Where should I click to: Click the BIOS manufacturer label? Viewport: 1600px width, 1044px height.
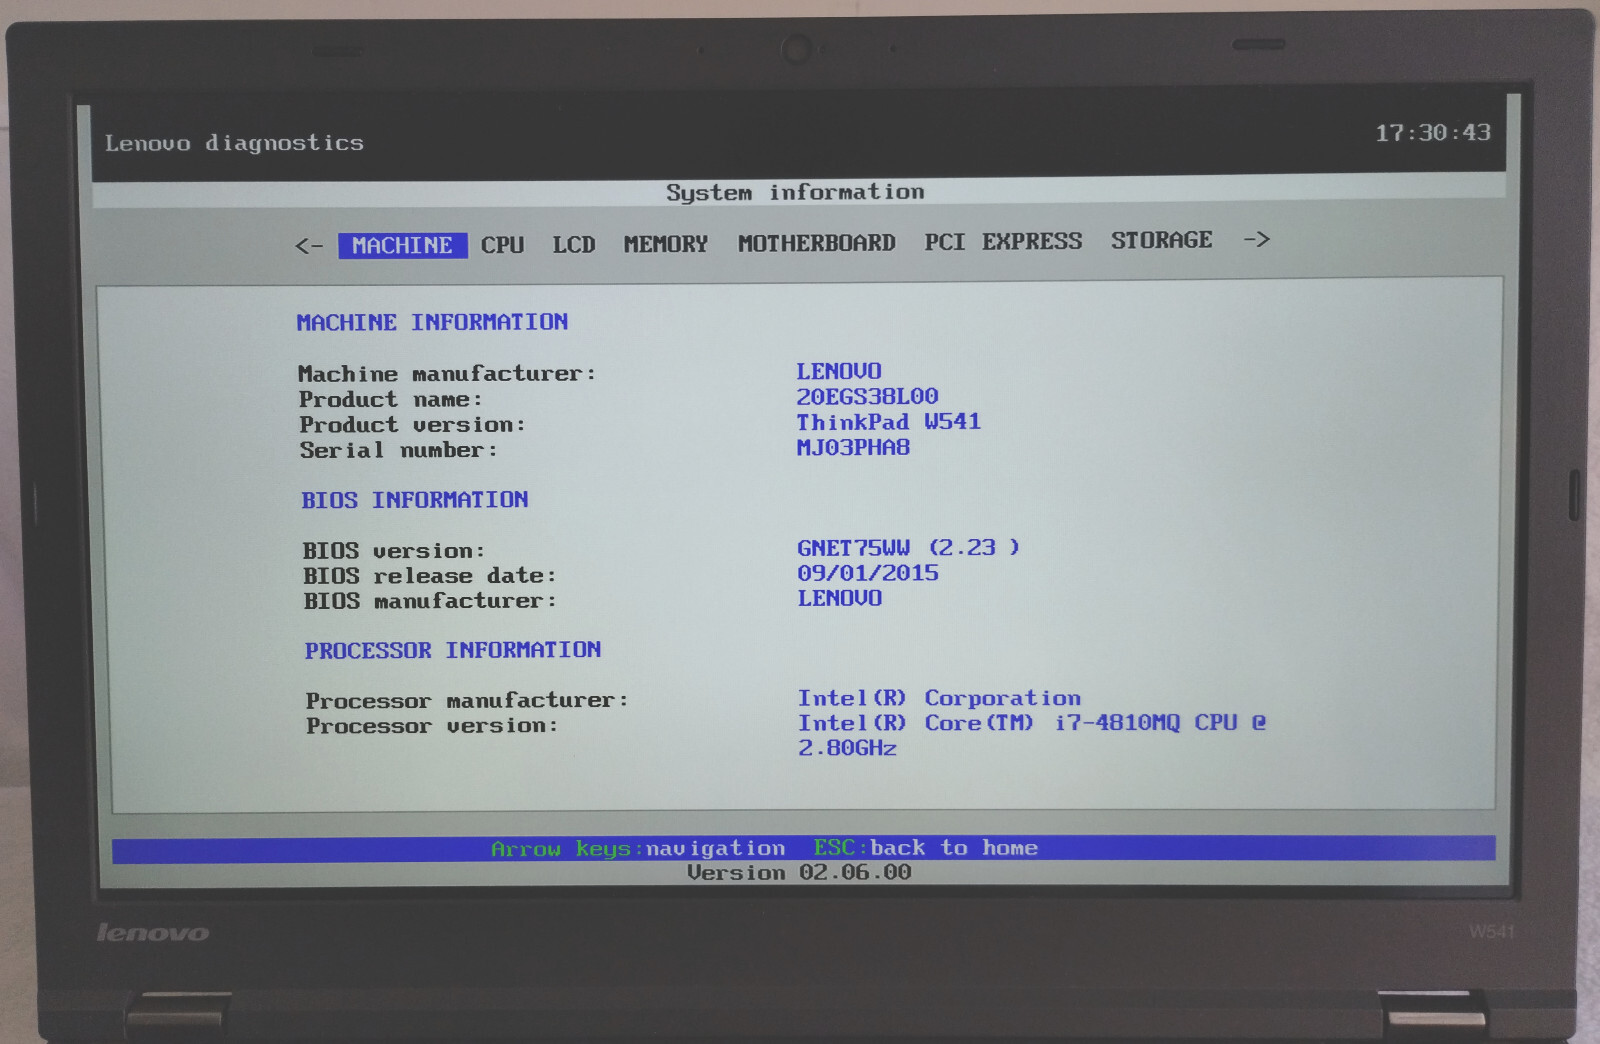click(x=430, y=601)
